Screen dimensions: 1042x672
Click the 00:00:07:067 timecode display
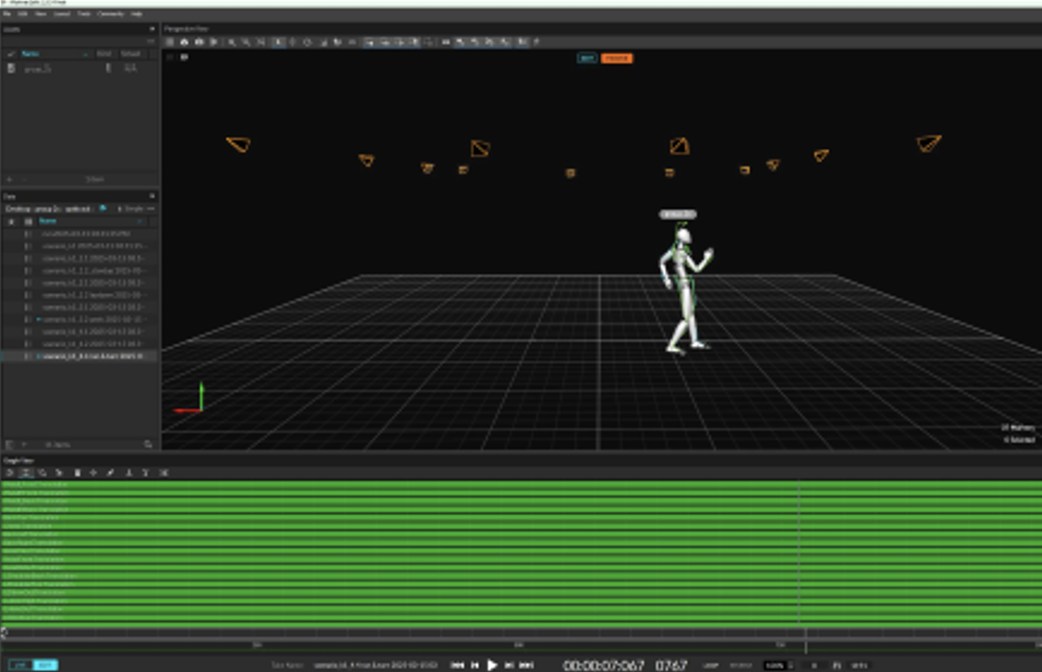coord(603,665)
